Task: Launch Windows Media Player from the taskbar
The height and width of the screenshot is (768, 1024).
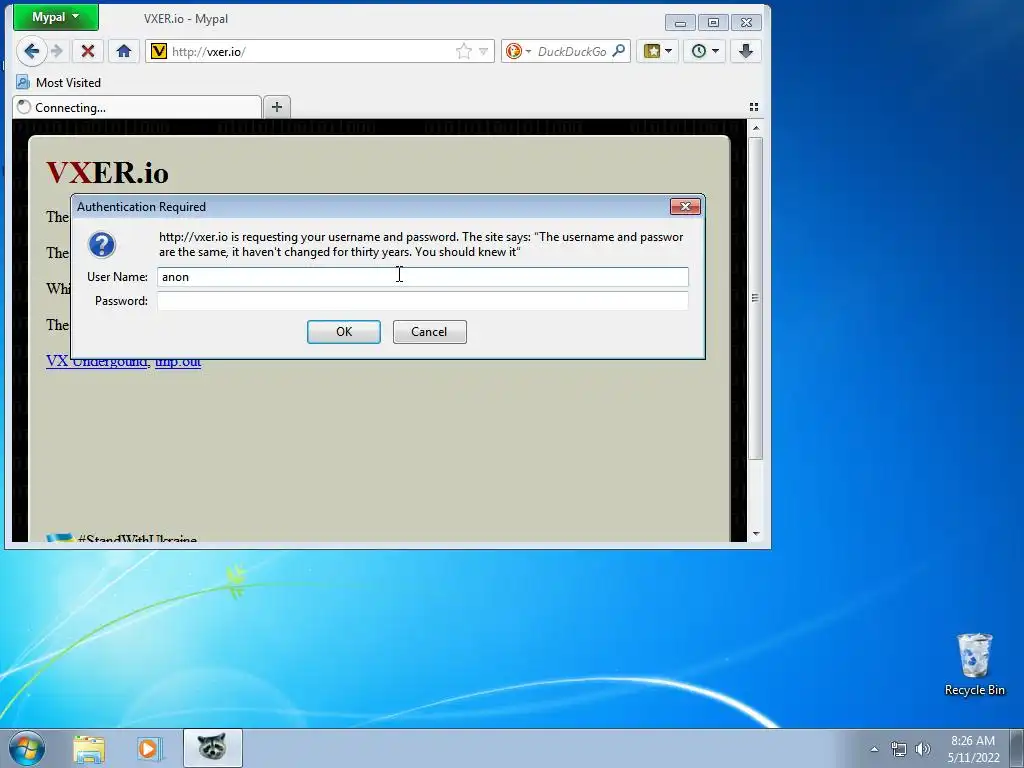Action: (149, 748)
